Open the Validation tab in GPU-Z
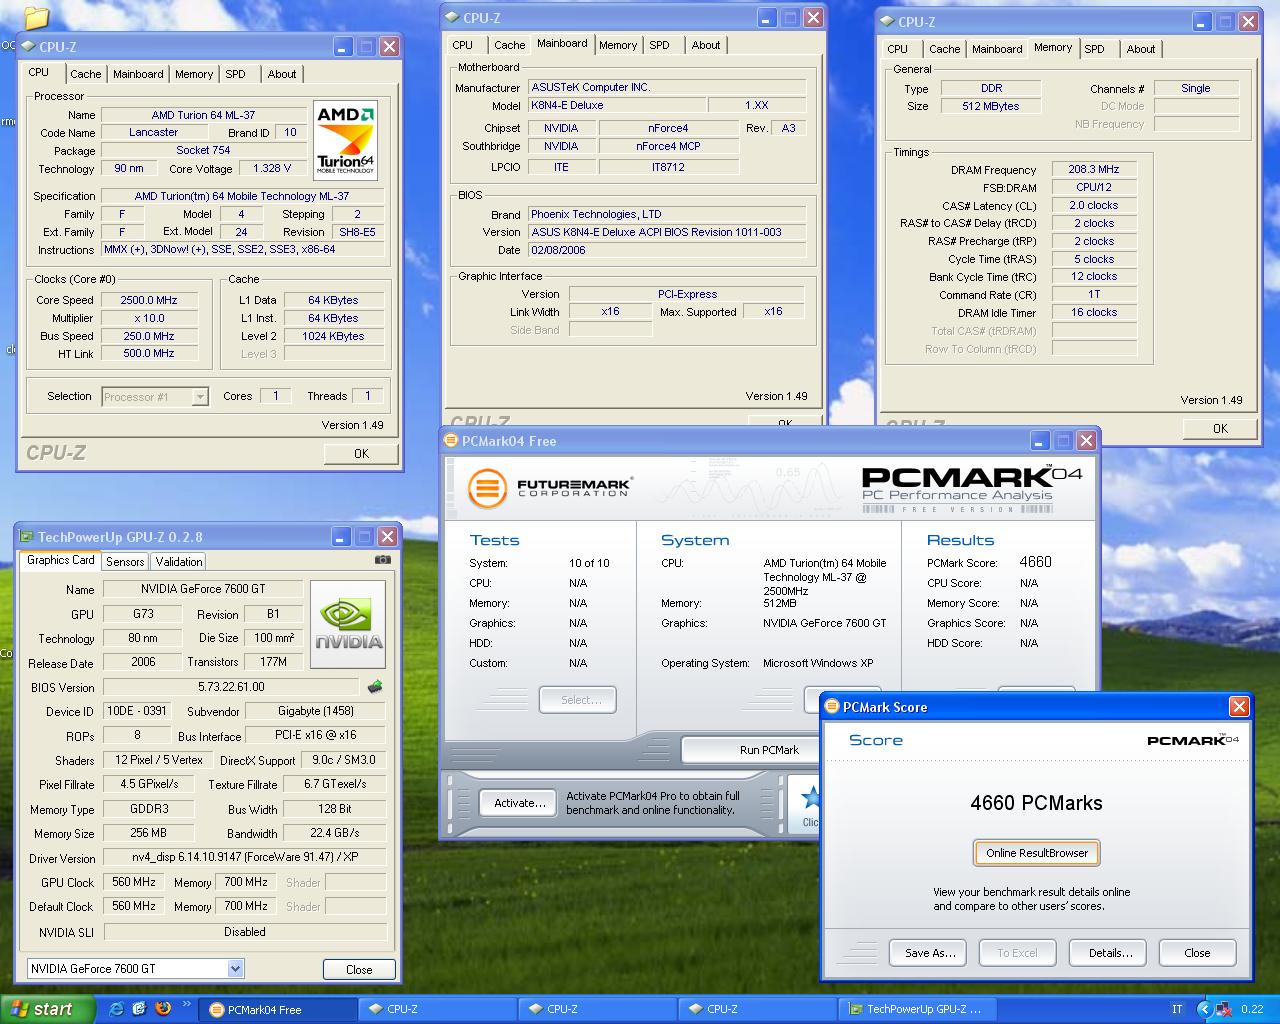 [x=179, y=562]
